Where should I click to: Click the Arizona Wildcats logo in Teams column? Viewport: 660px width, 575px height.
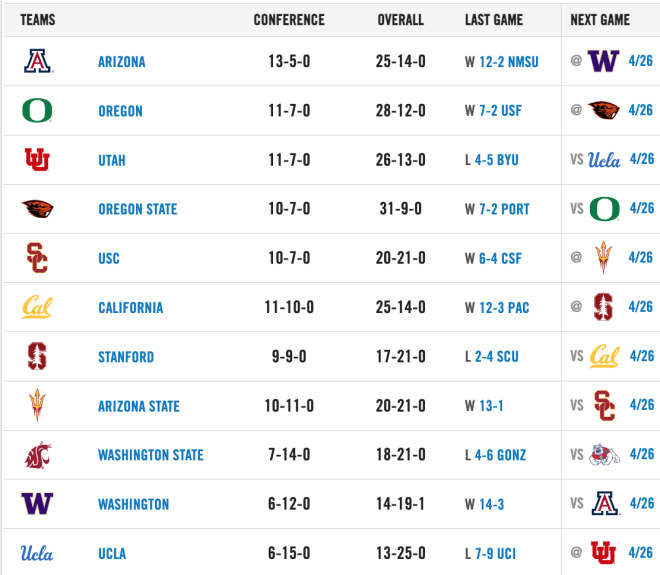[37, 61]
